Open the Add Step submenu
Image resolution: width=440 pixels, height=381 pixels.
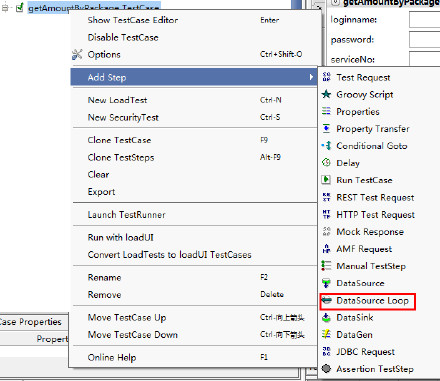[x=194, y=77]
